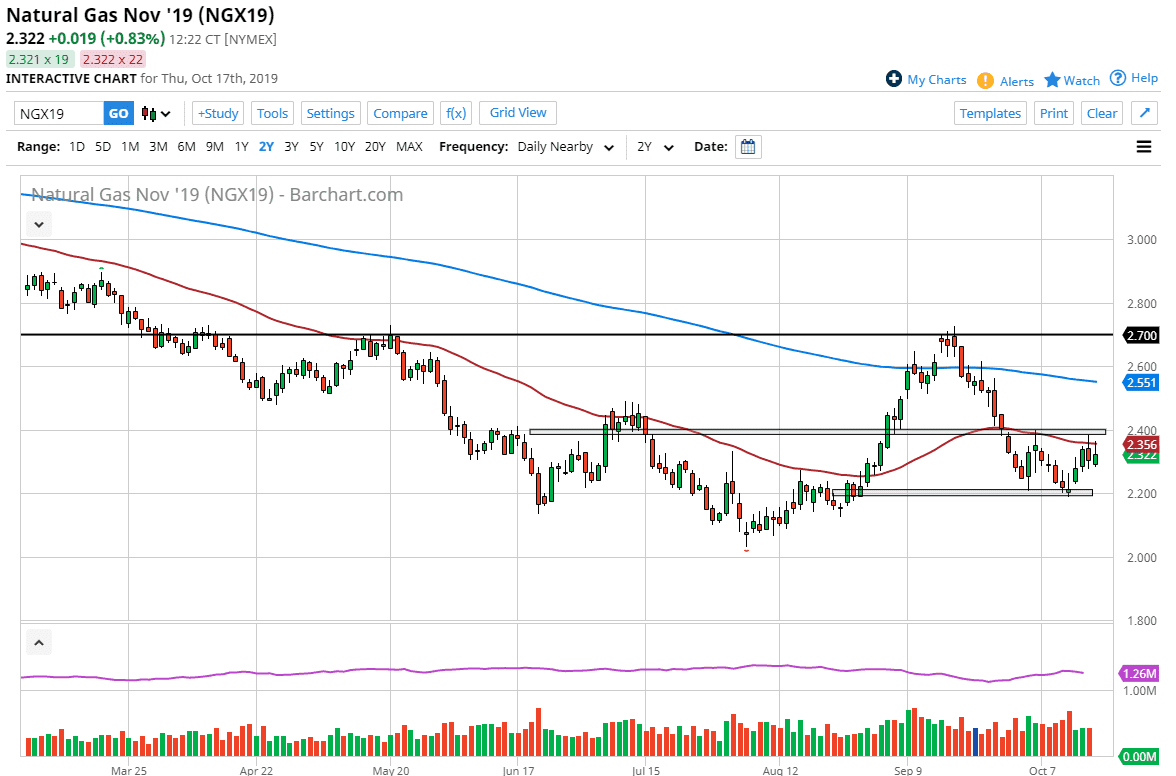Screen dimensions: 1176x776
Task: Collapse the main price chart pane
Action: click(39, 224)
